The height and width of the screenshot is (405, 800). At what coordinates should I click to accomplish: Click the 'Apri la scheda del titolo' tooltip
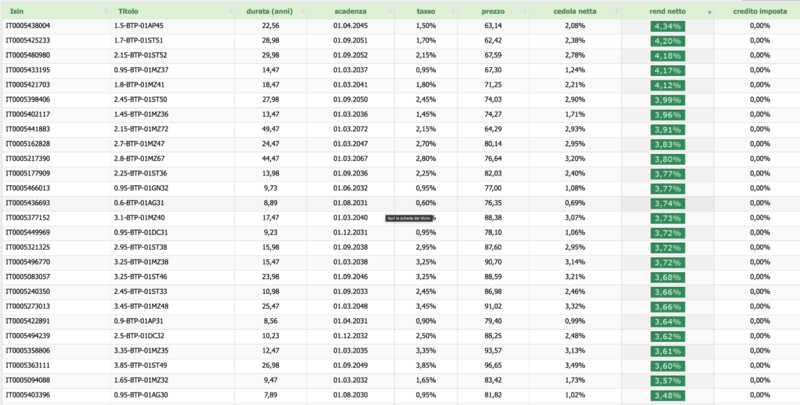(x=407, y=220)
